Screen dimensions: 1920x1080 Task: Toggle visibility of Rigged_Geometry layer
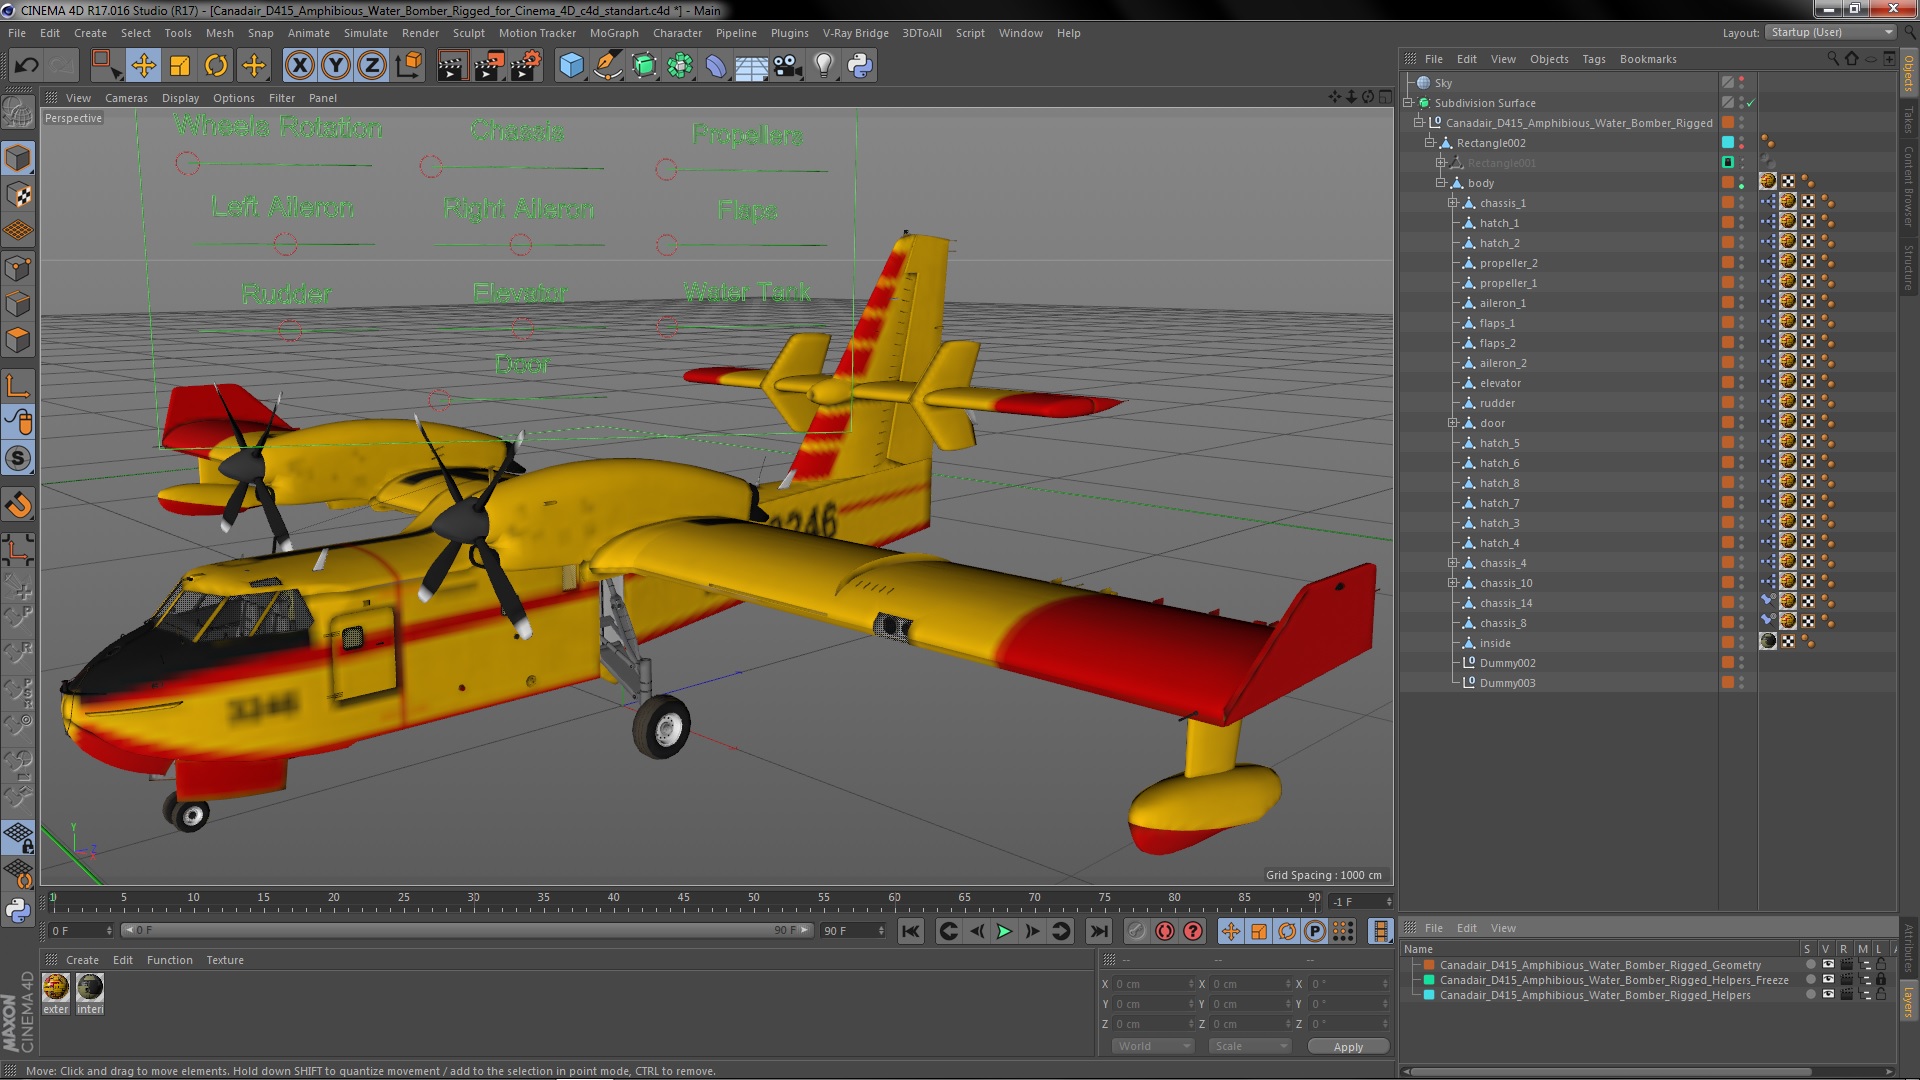[1828, 965]
